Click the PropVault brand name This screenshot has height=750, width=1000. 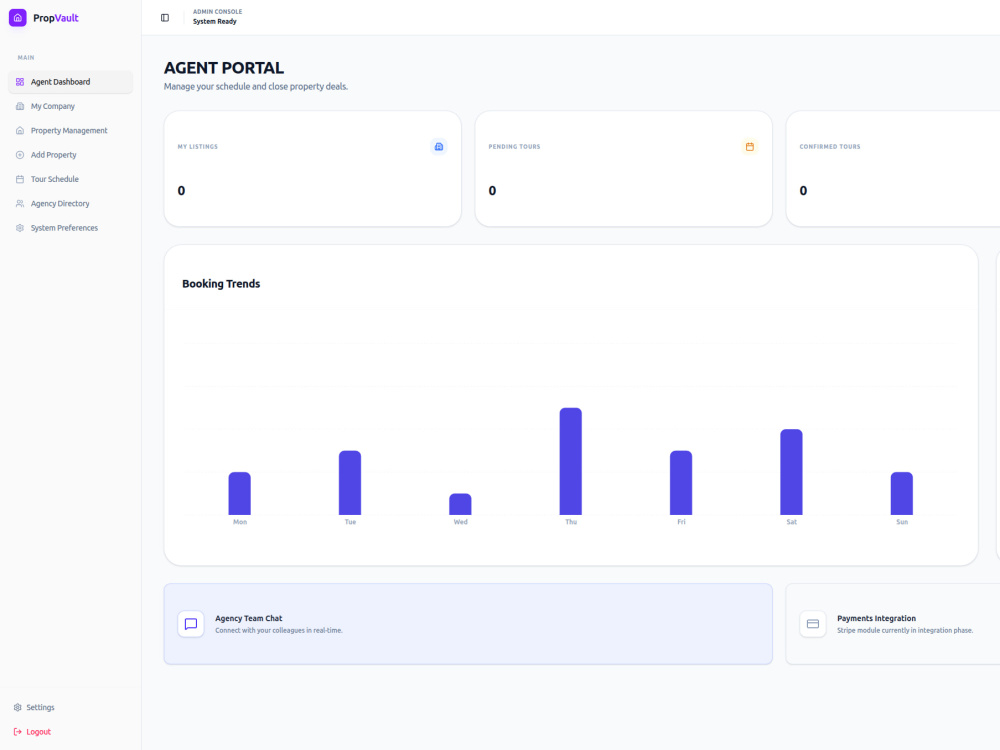[x=55, y=18]
